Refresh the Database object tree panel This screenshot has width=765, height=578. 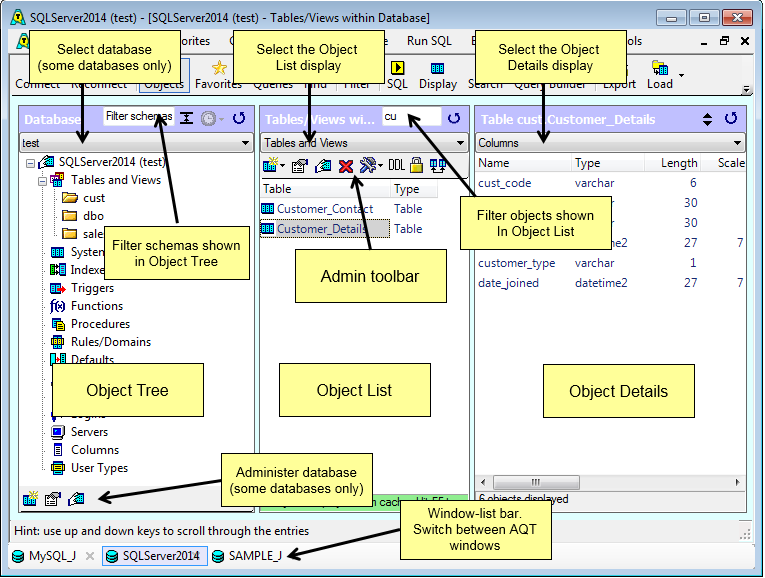[x=239, y=118]
